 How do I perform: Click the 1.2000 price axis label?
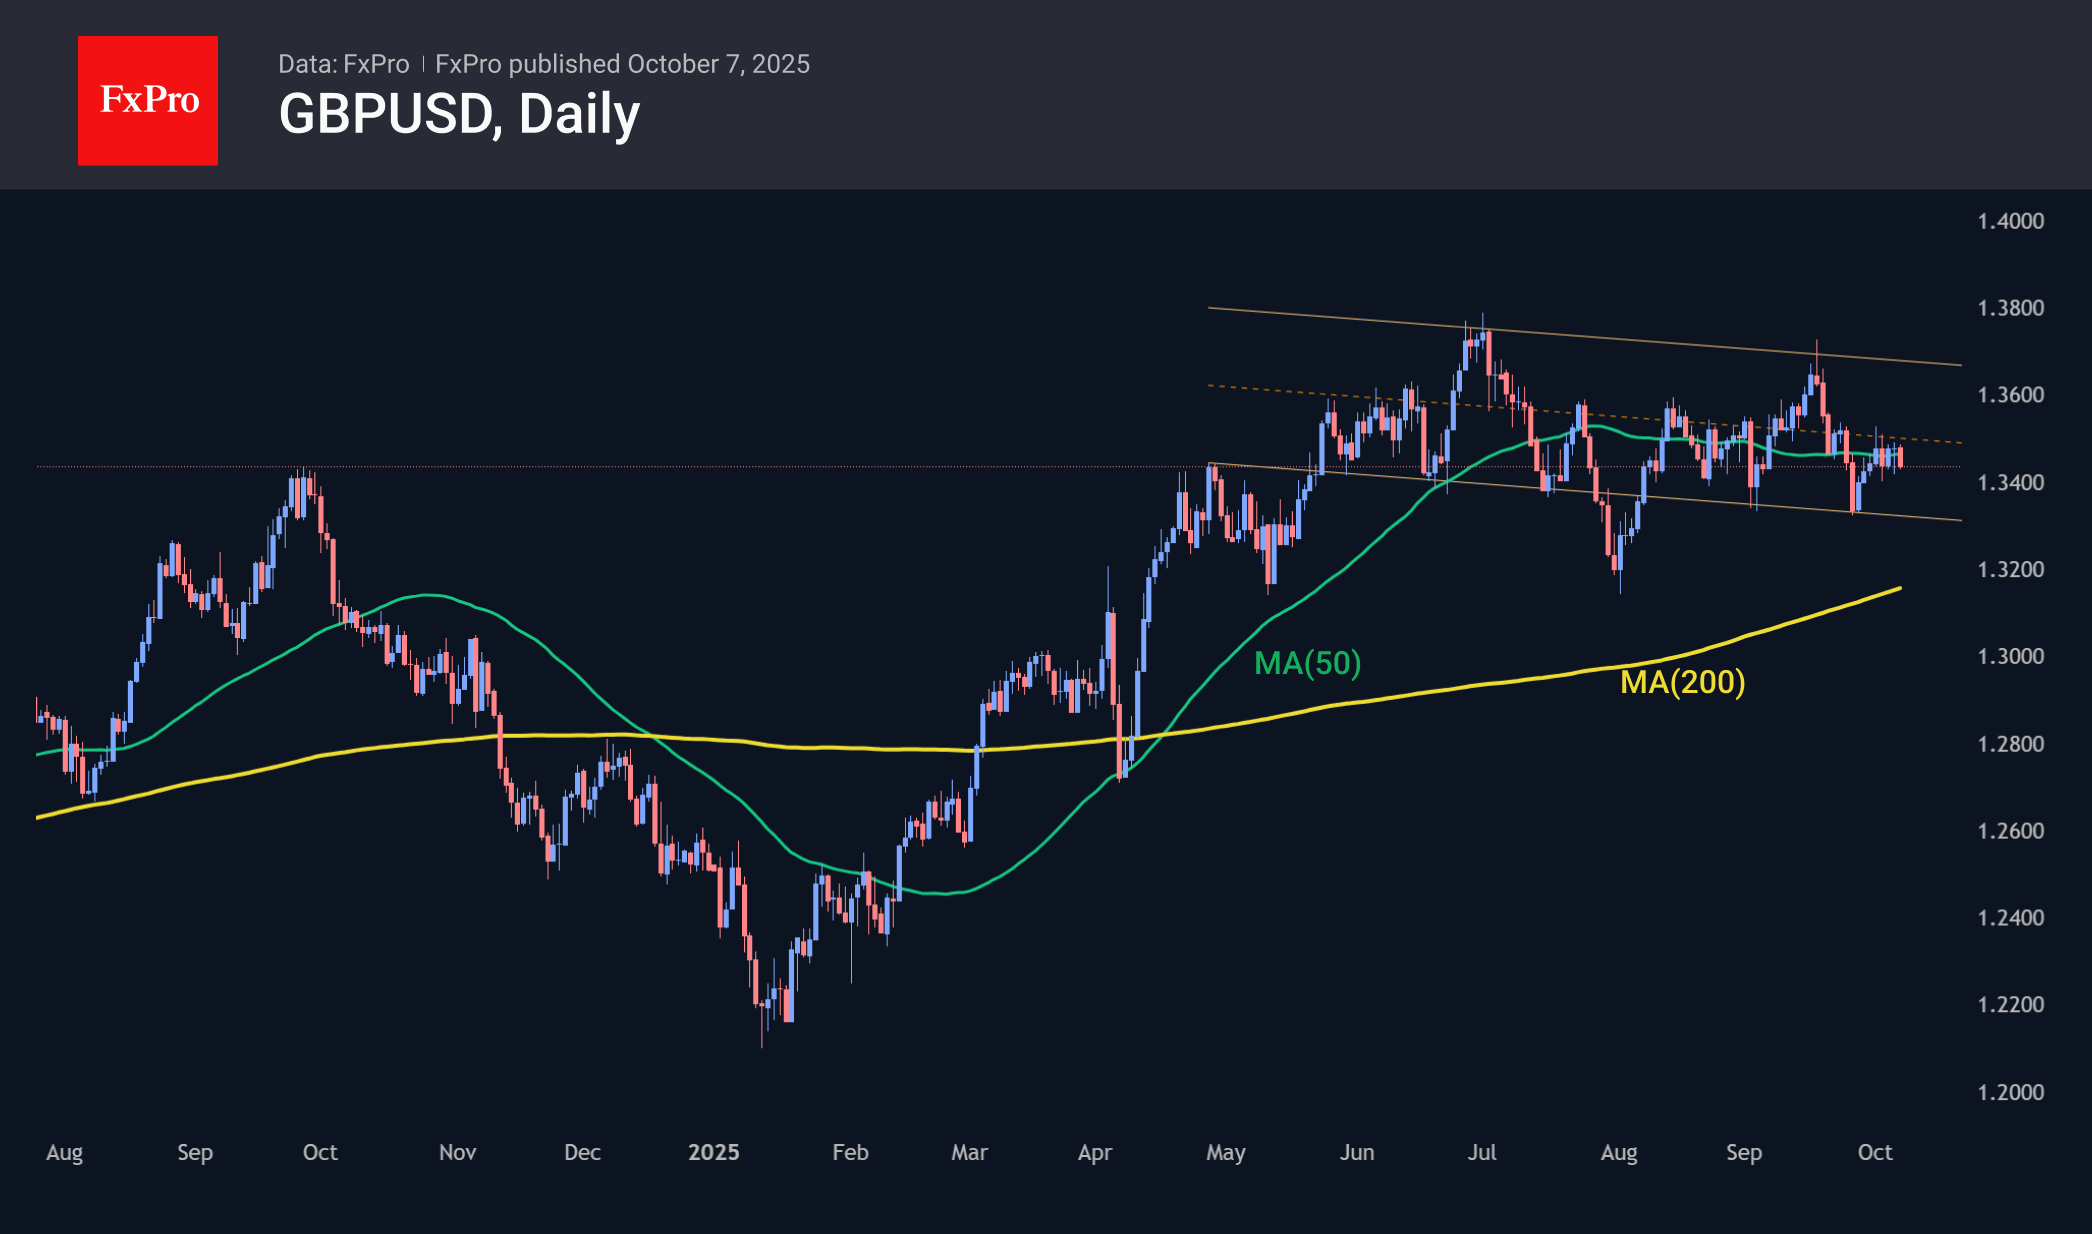(2010, 1092)
